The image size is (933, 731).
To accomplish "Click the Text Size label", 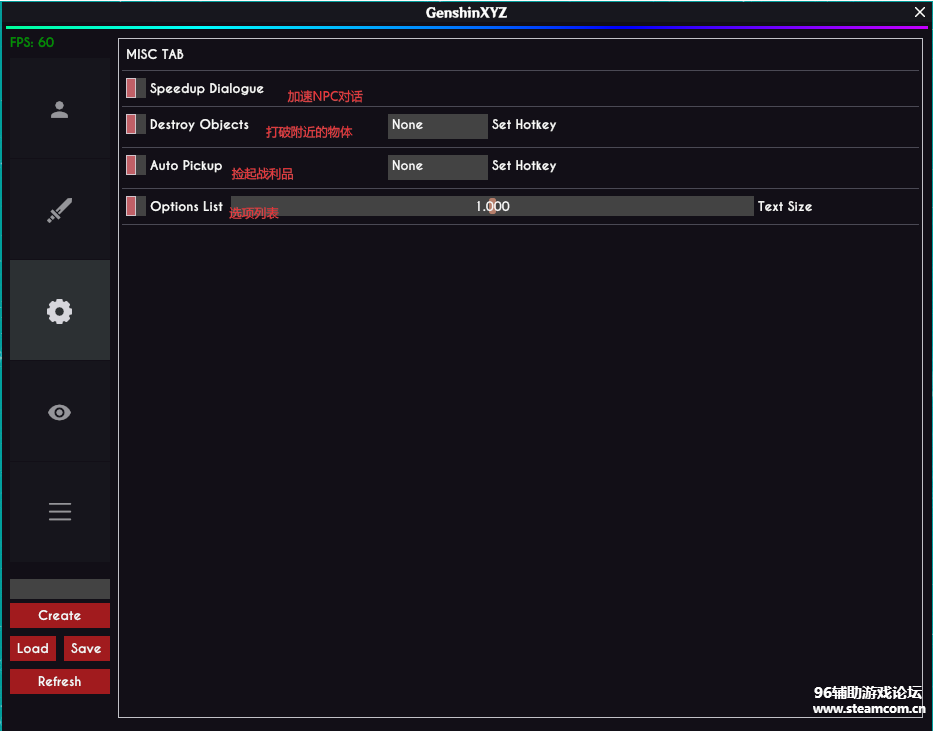I will coord(785,206).
